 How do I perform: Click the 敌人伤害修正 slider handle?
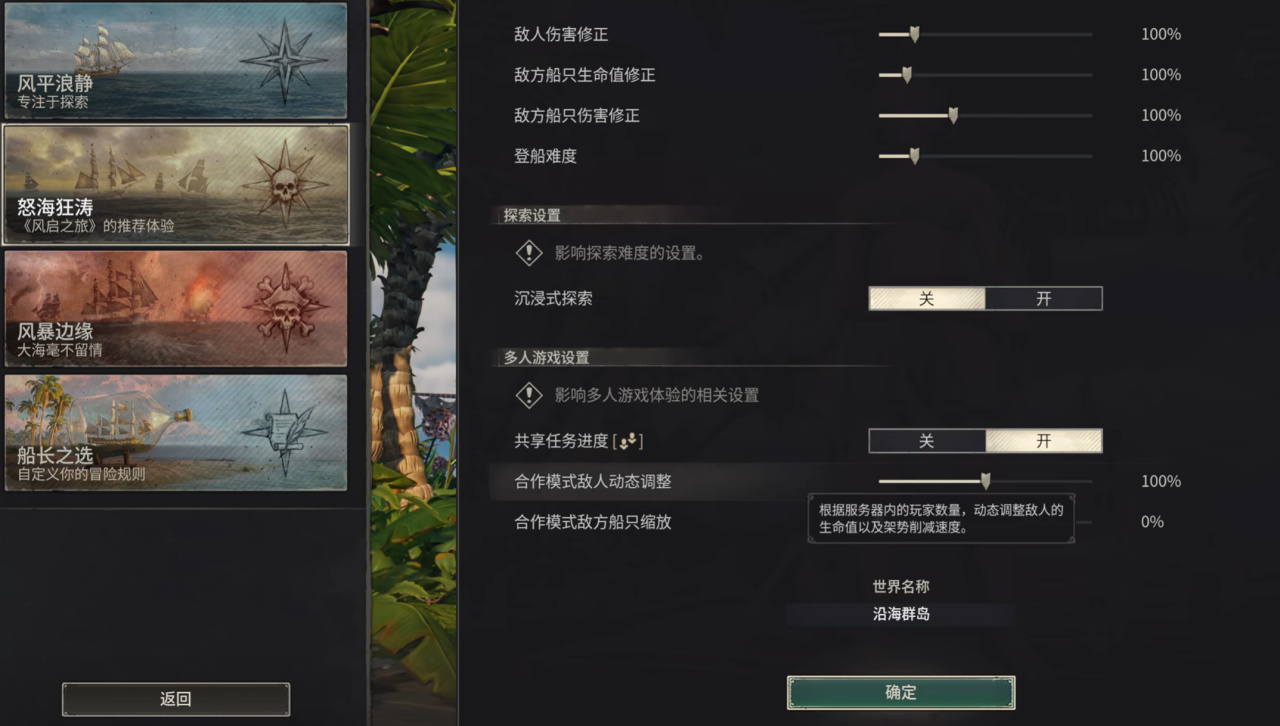914,34
